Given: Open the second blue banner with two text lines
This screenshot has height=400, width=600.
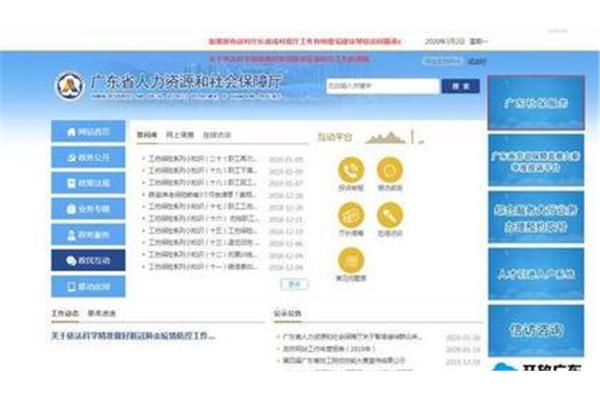Looking at the screenshot, I should pyautogui.click(x=536, y=160).
